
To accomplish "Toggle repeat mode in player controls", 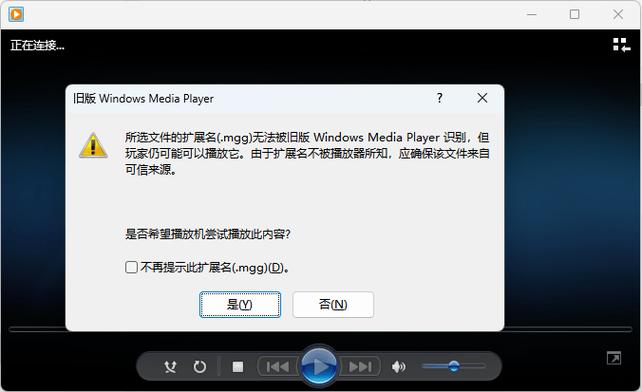I will click(x=200, y=367).
